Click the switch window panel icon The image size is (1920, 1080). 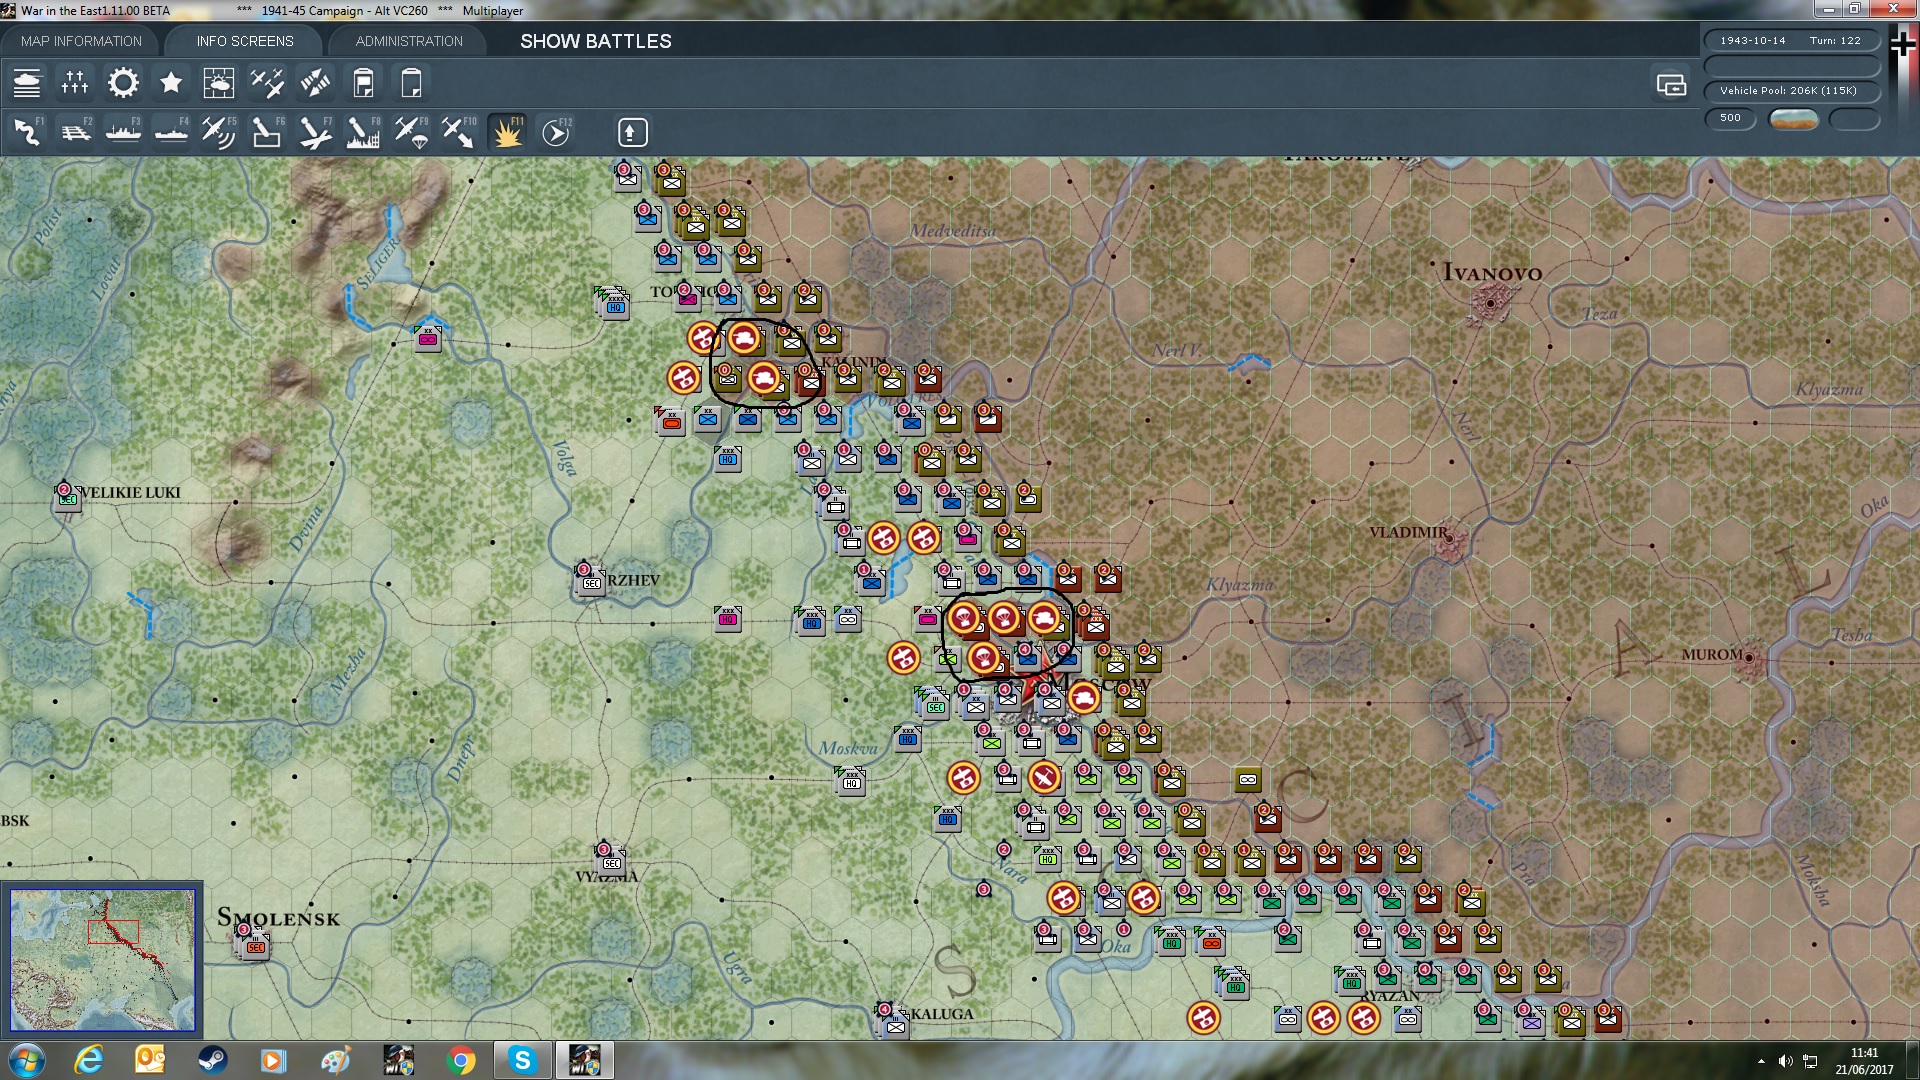point(1671,85)
